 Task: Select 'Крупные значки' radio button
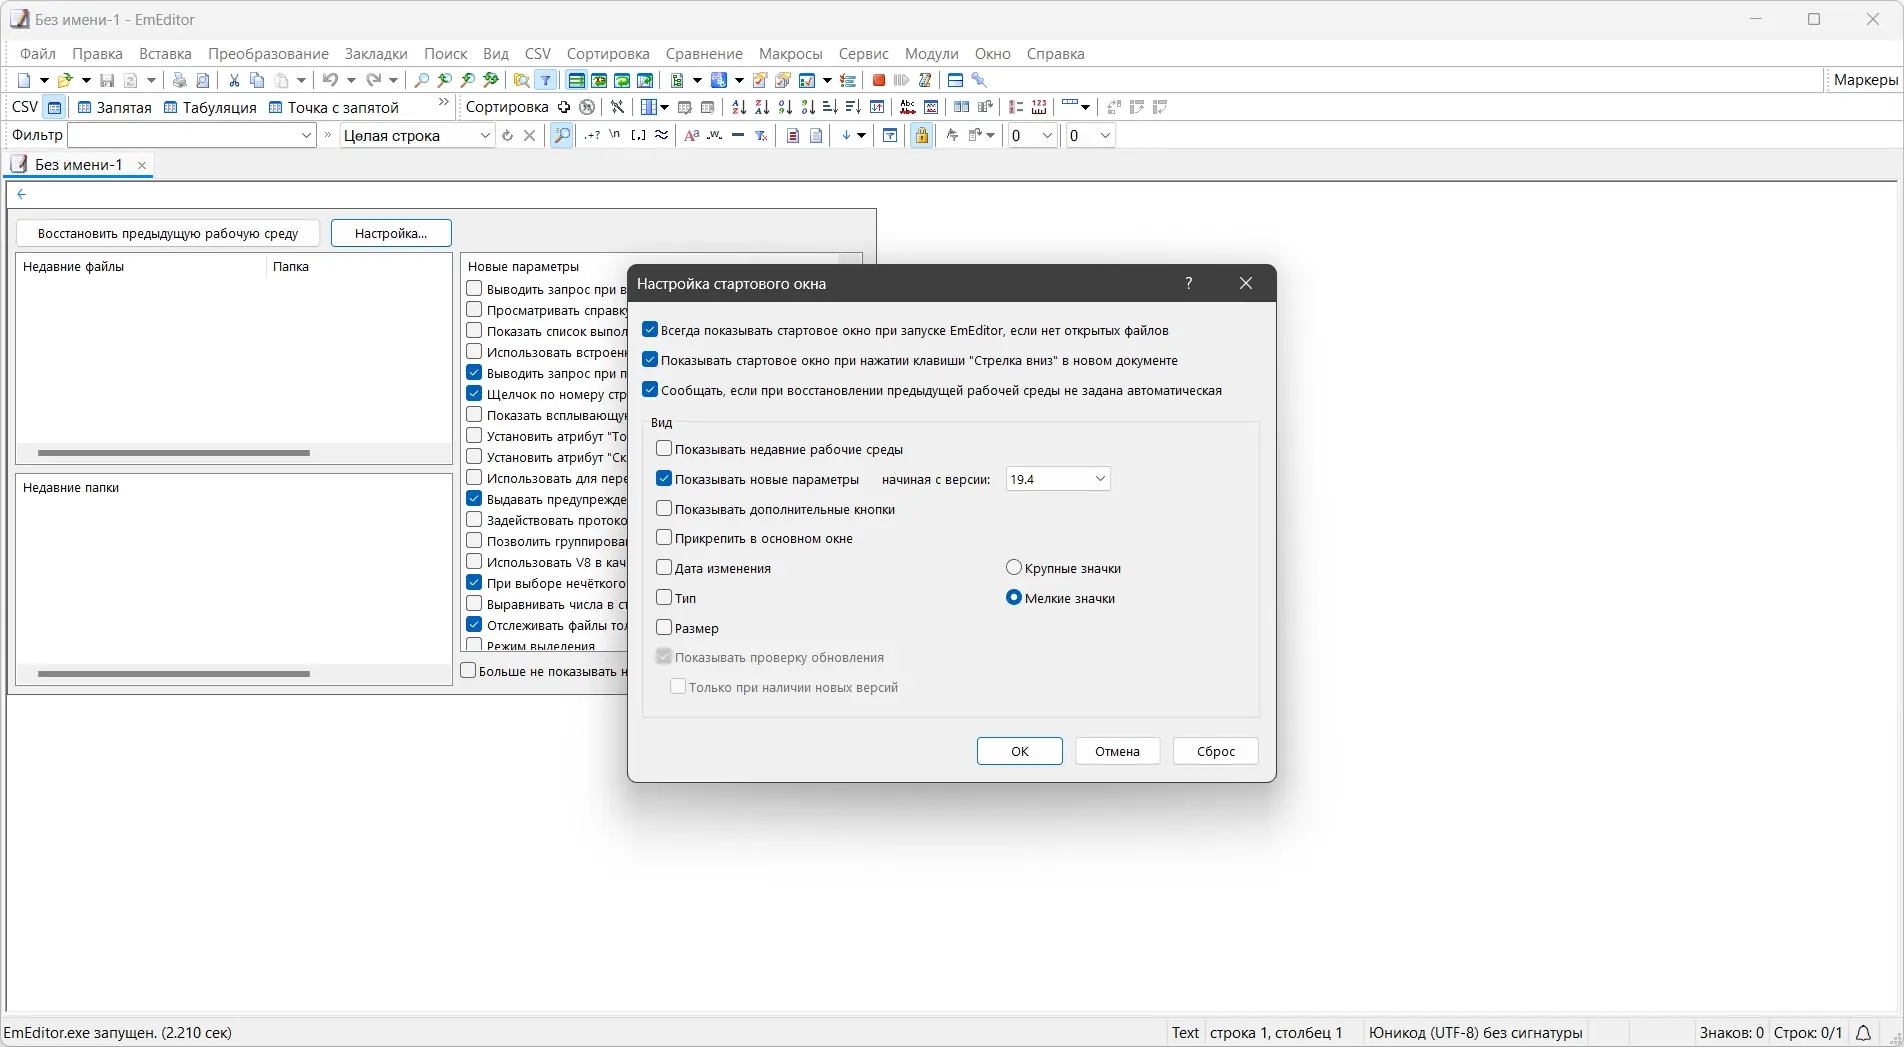coord(1014,568)
